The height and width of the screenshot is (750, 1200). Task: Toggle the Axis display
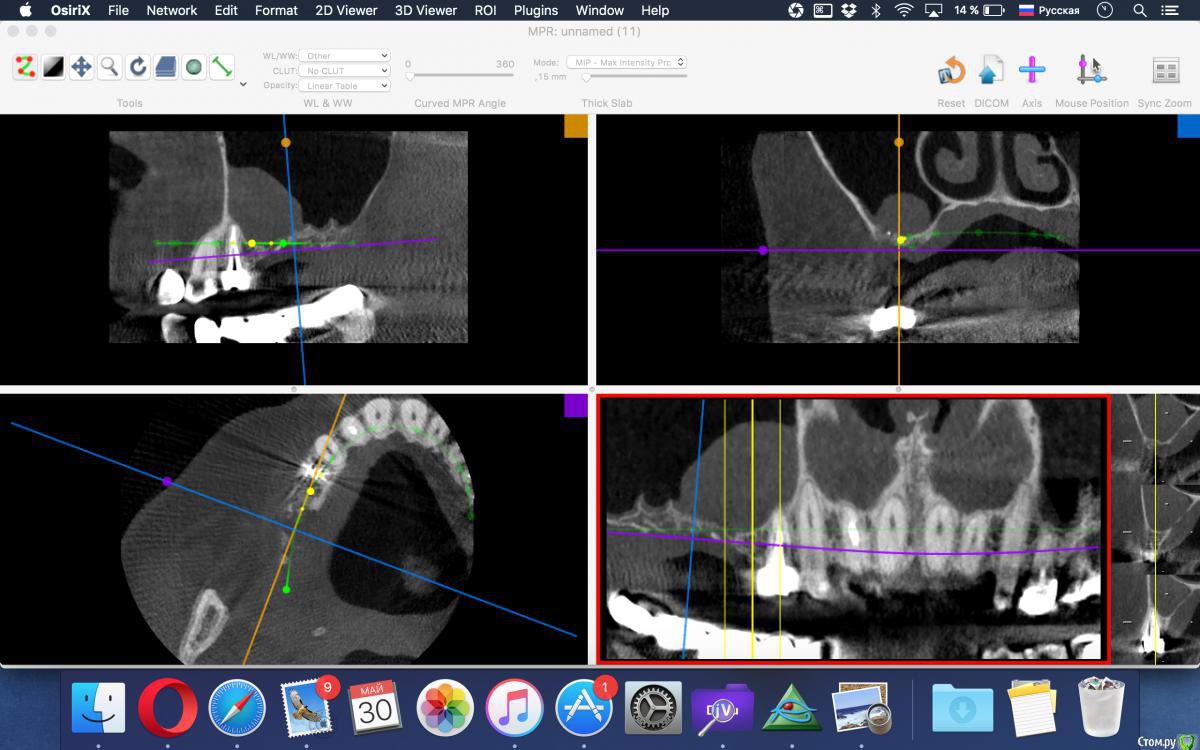pyautogui.click(x=1031, y=70)
